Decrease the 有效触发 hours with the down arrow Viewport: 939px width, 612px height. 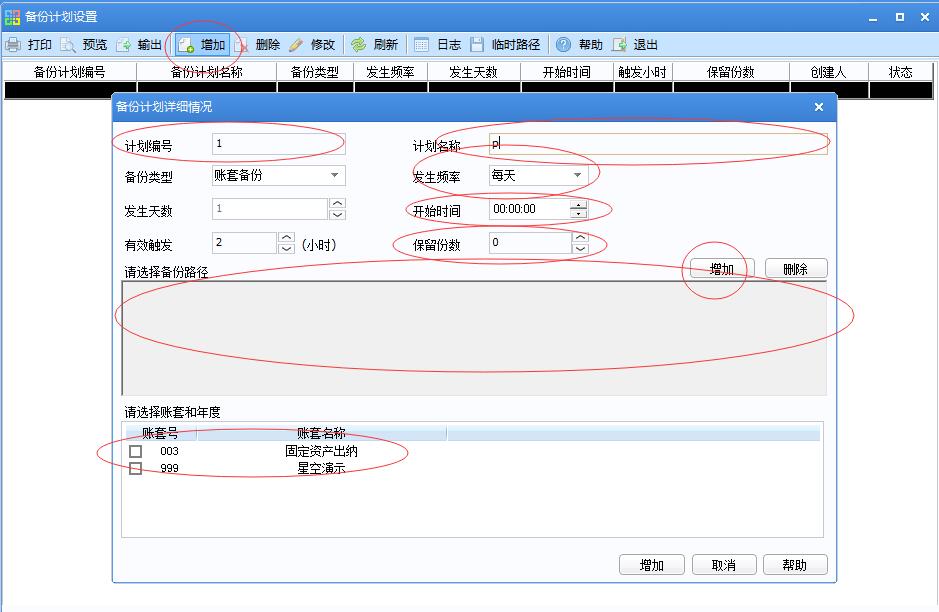[286, 248]
